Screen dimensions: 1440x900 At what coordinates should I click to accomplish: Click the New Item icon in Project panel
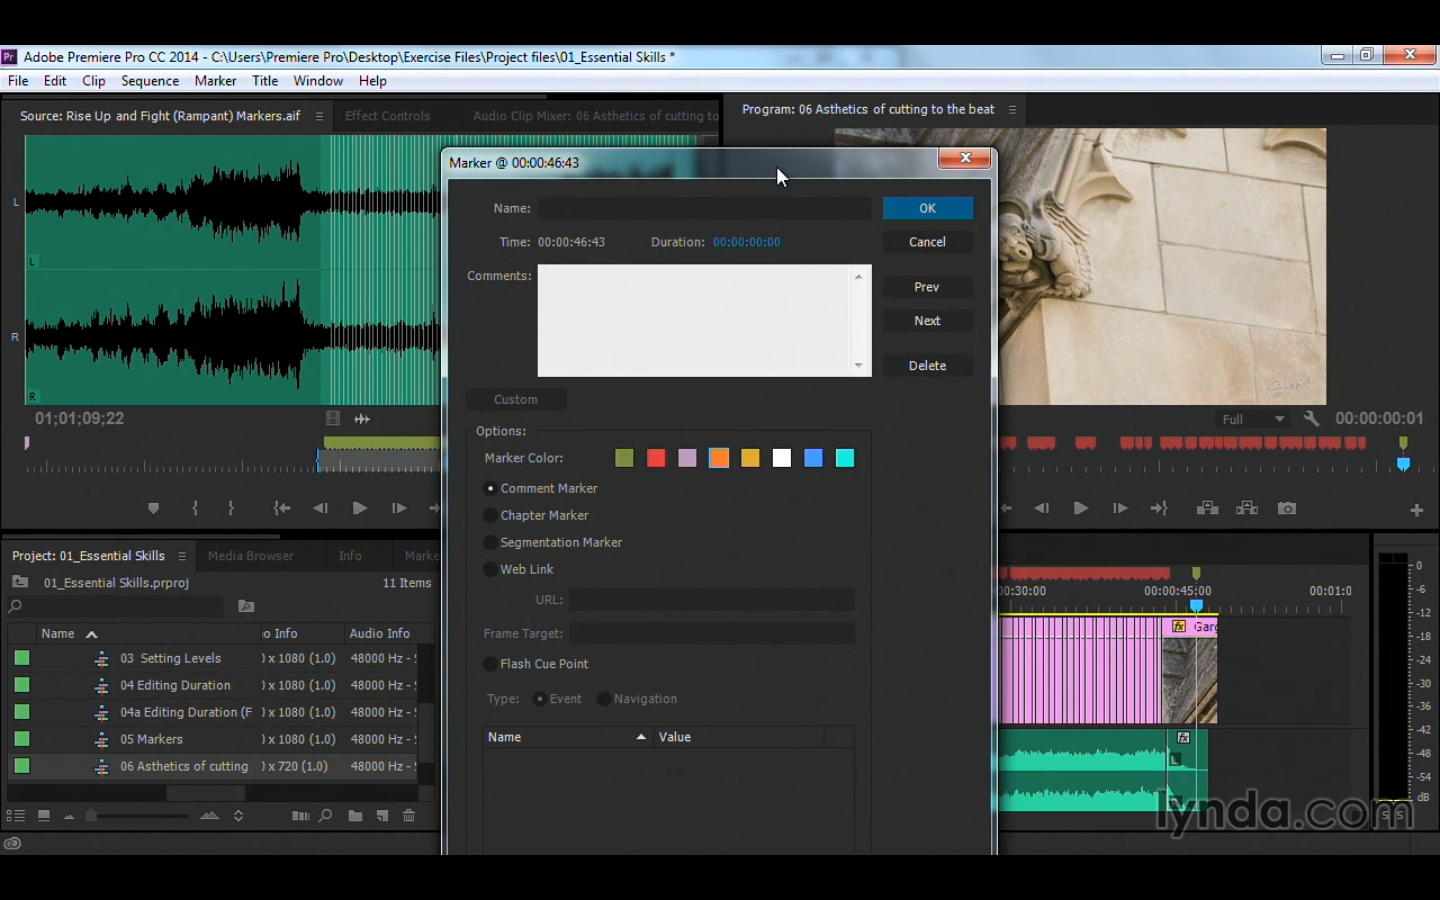[x=382, y=816]
